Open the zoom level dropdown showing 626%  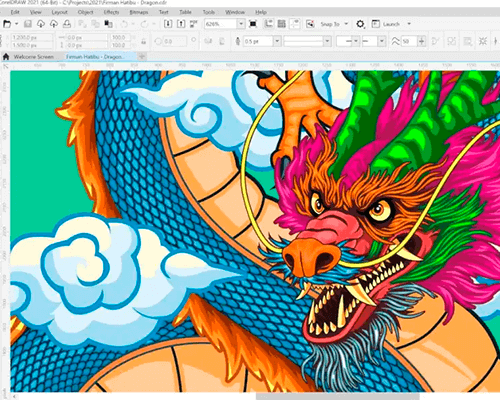click(241, 24)
